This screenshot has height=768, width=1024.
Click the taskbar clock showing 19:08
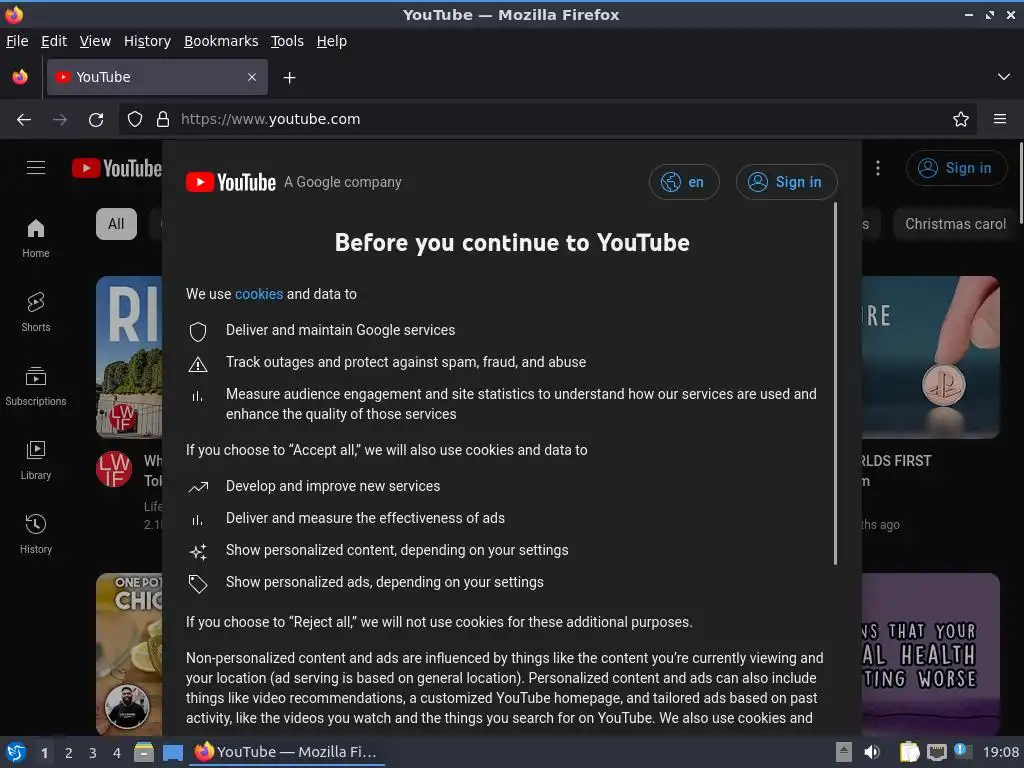click(x=1000, y=752)
